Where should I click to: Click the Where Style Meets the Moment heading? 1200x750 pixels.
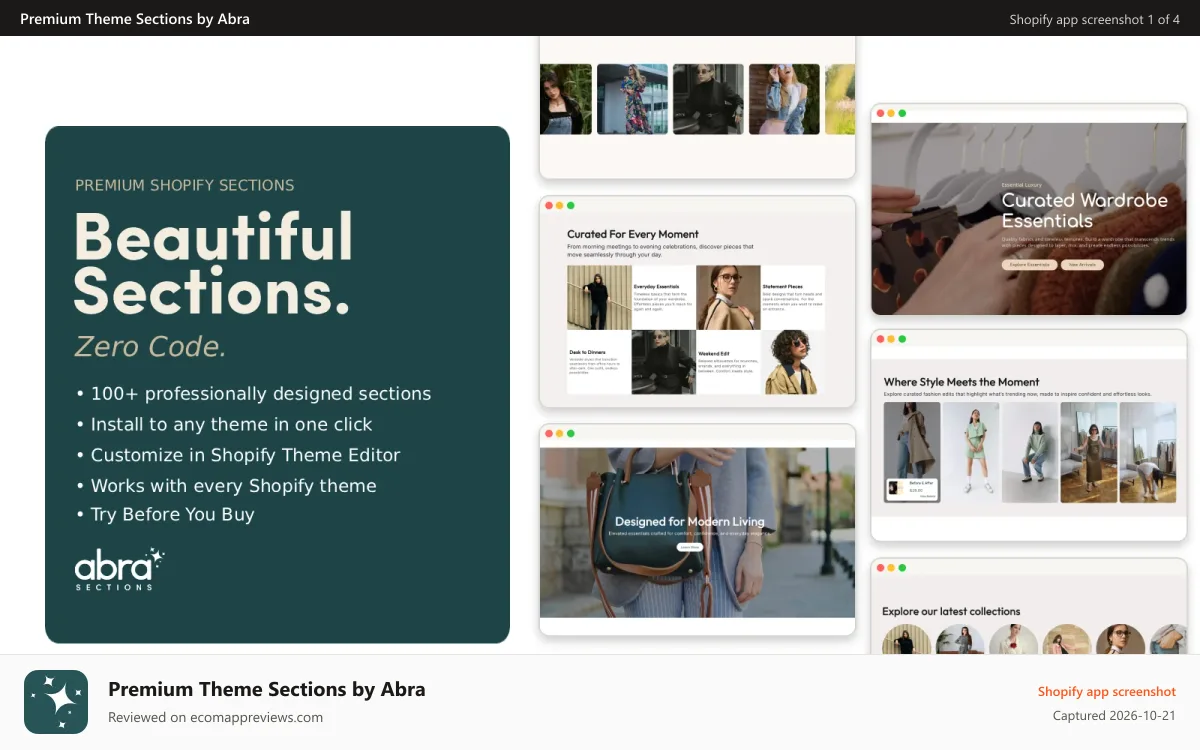(x=962, y=382)
